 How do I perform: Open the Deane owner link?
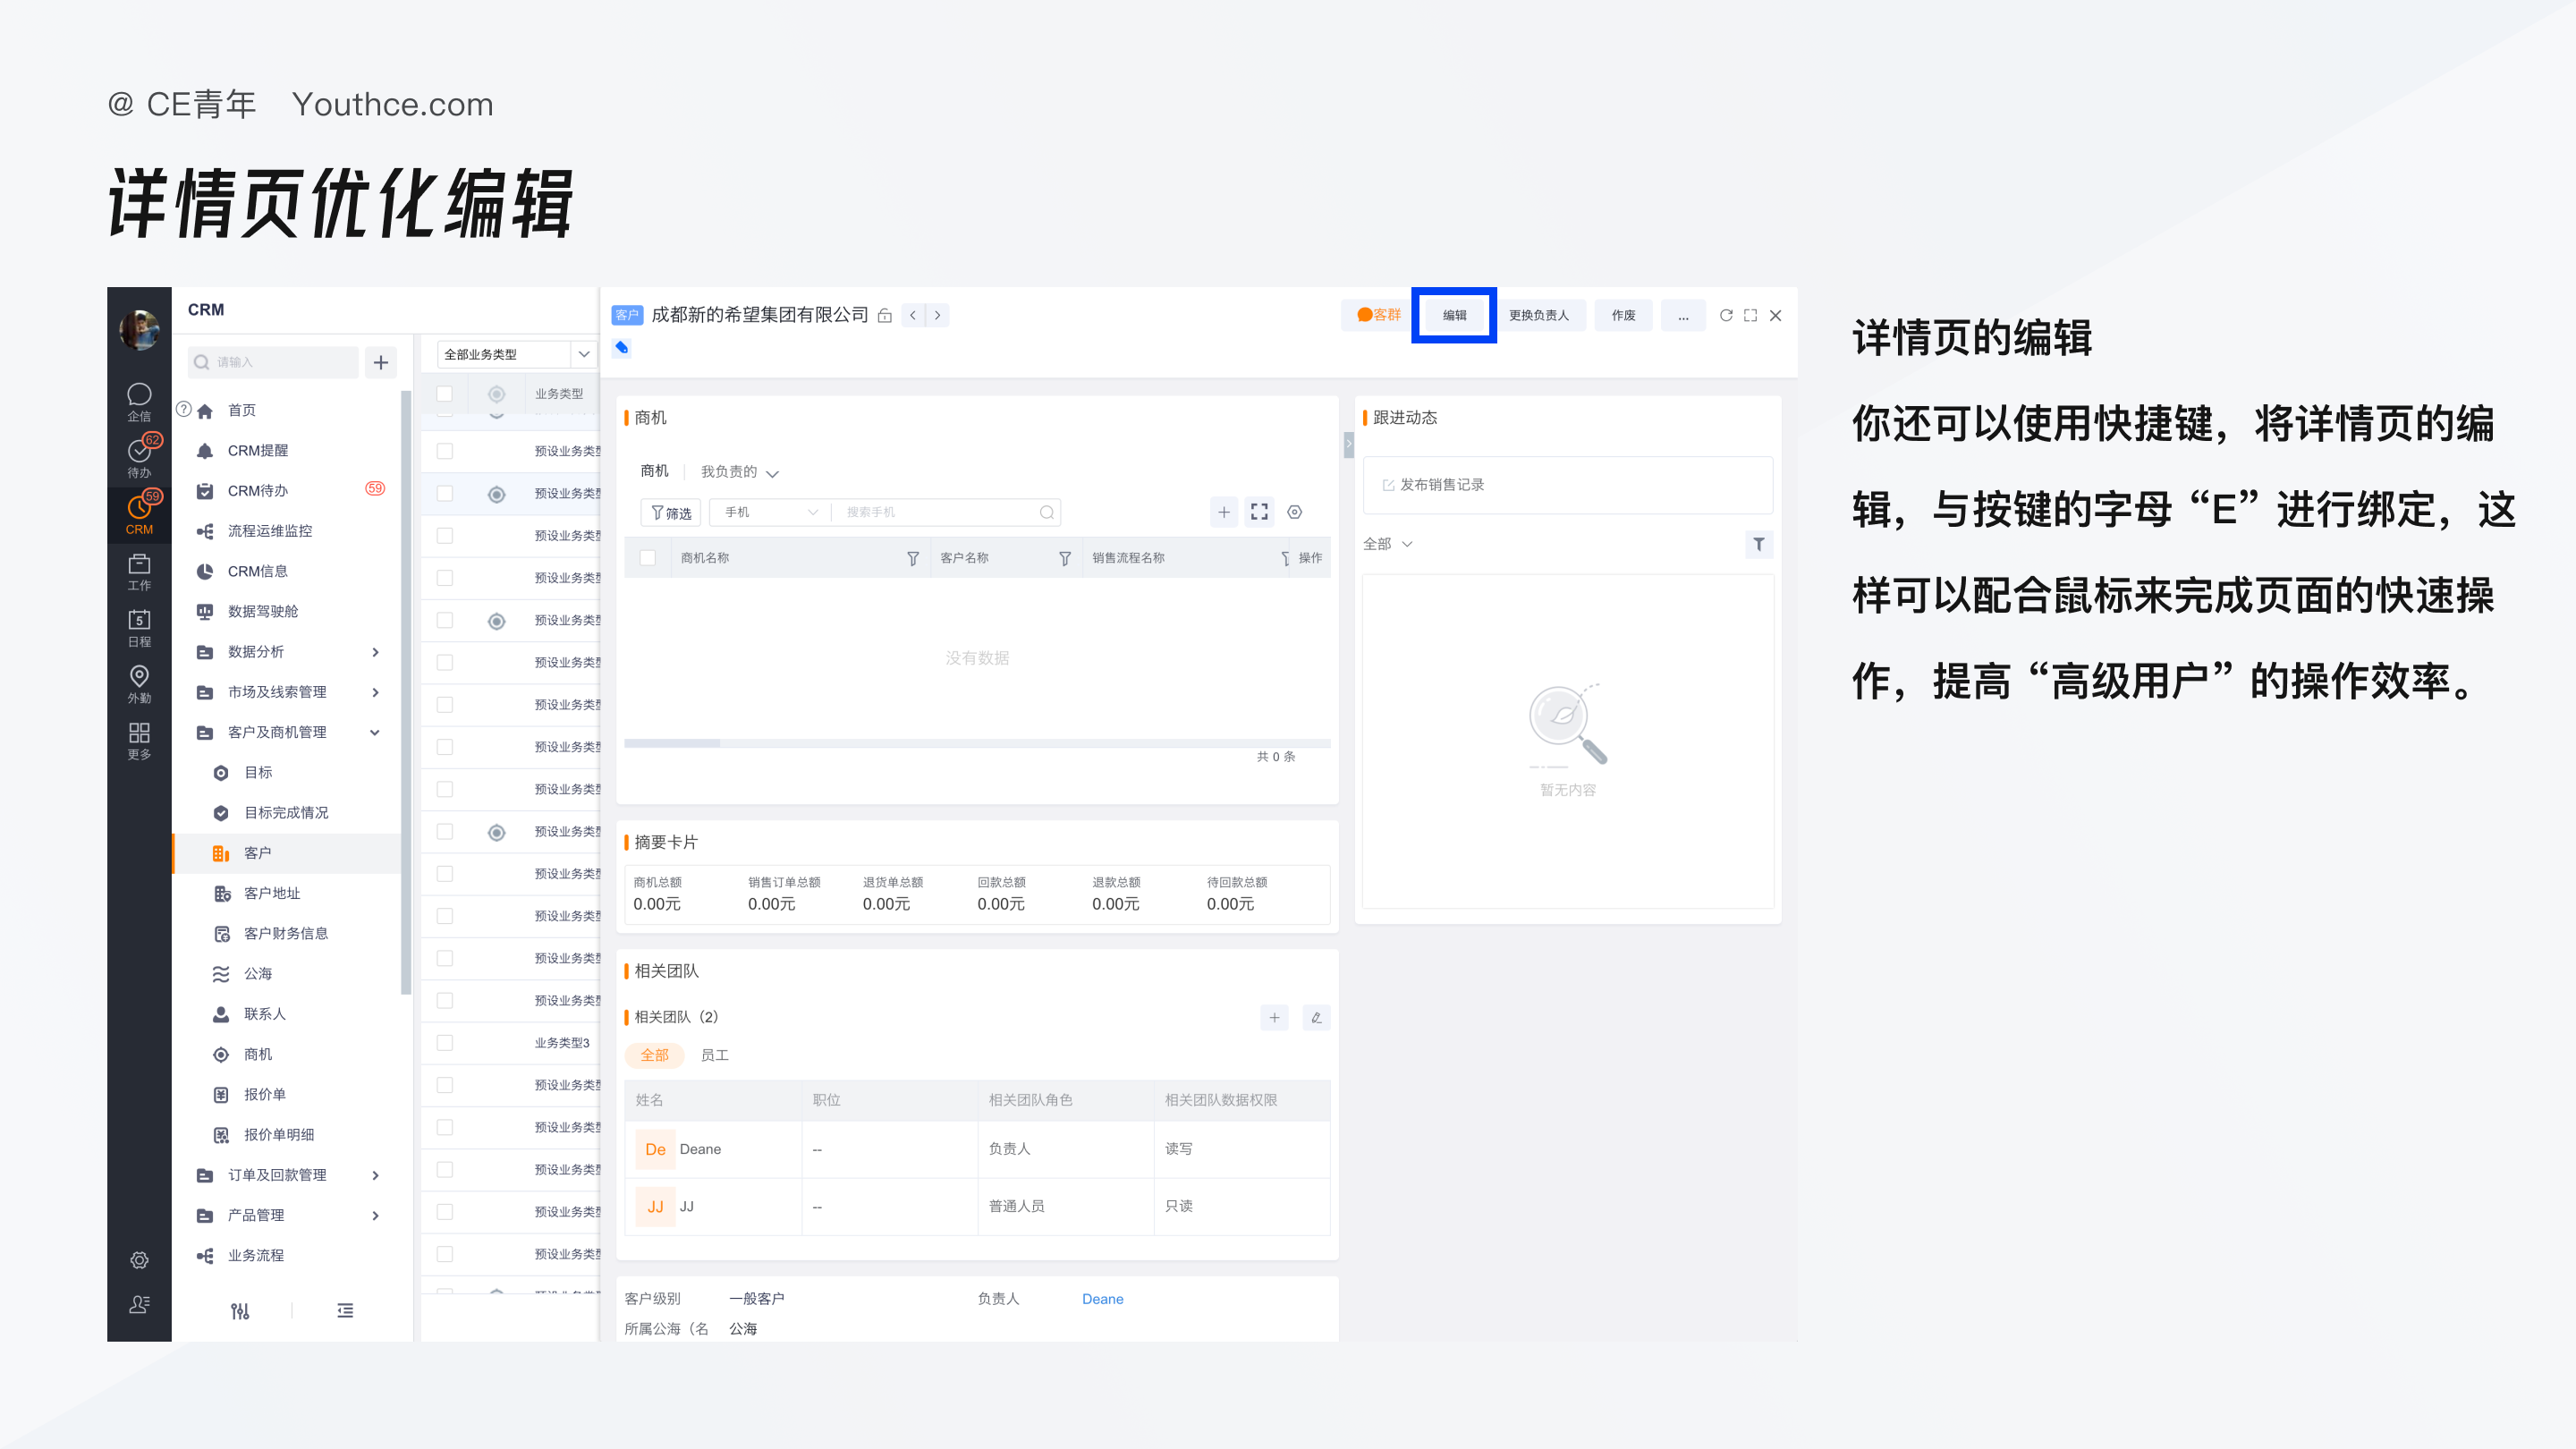point(1102,1298)
